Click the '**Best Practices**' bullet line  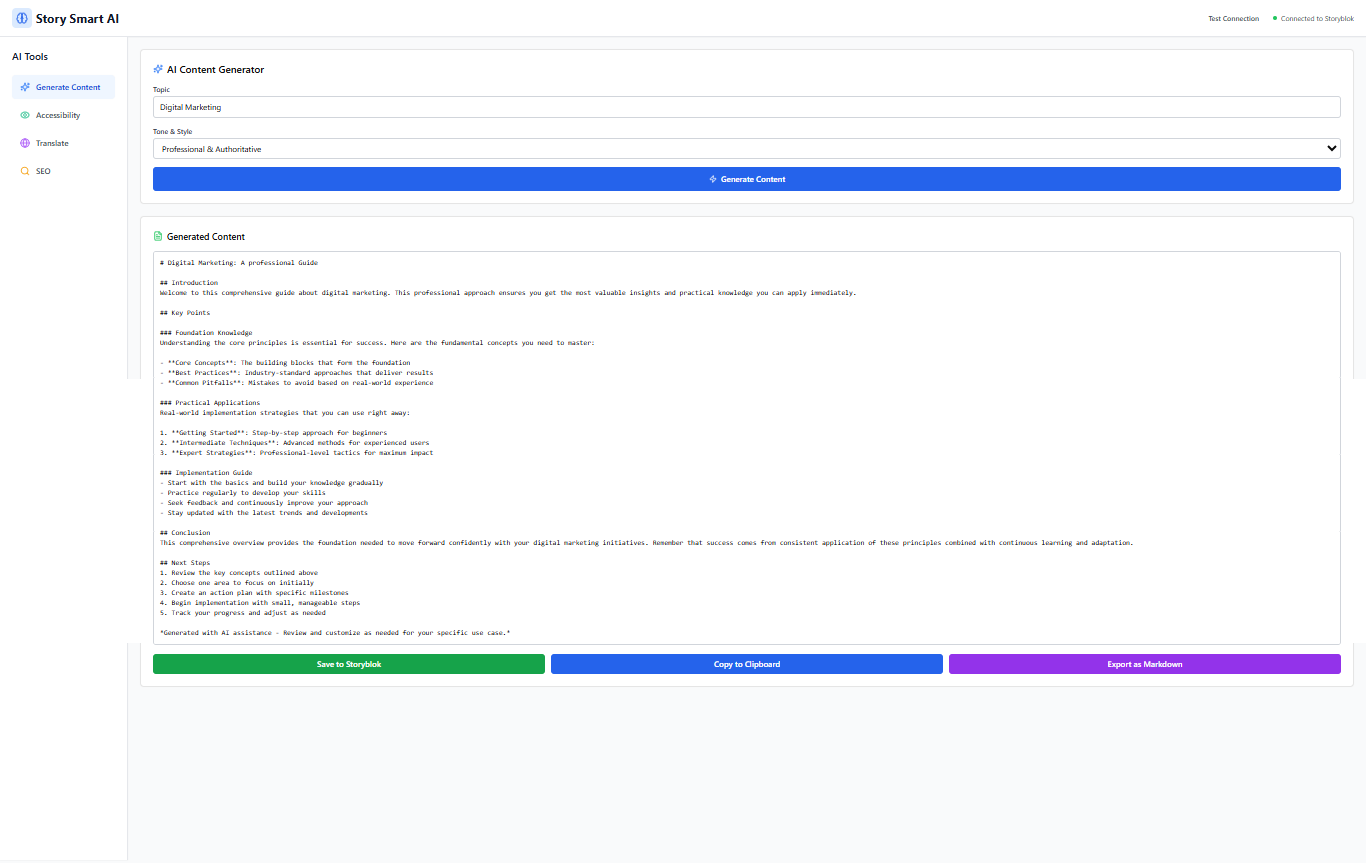(297, 373)
